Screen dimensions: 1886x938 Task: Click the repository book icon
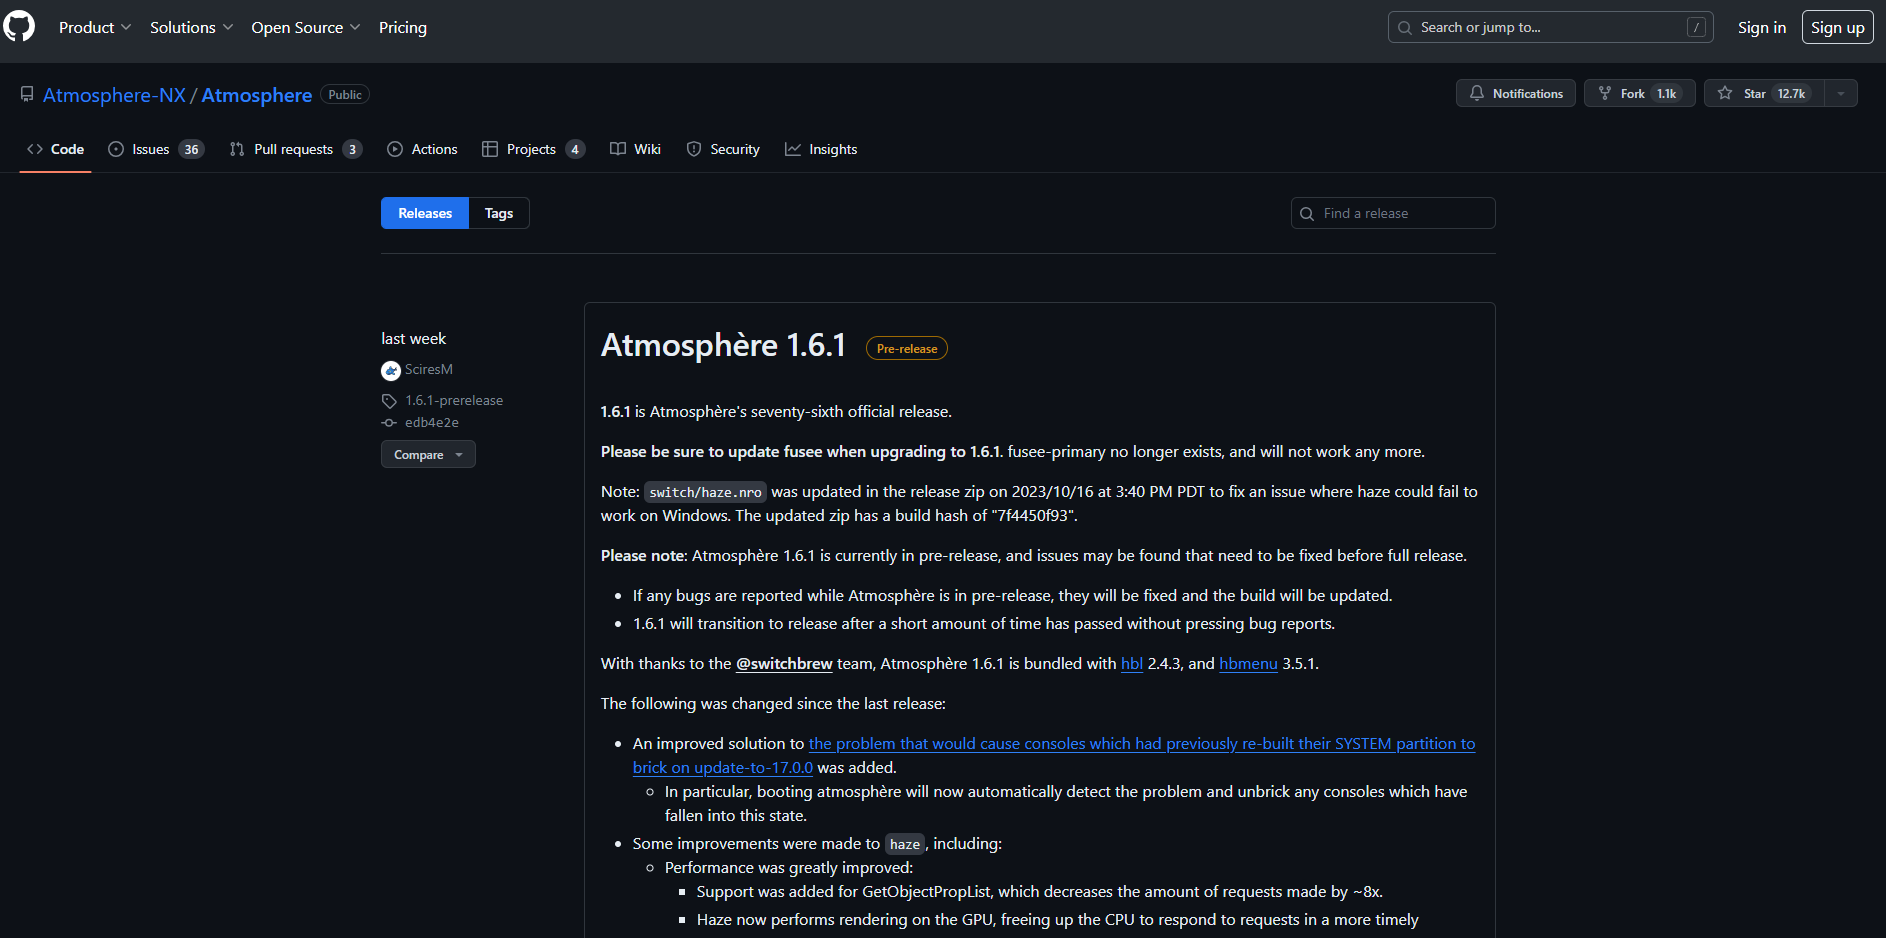pos(27,94)
